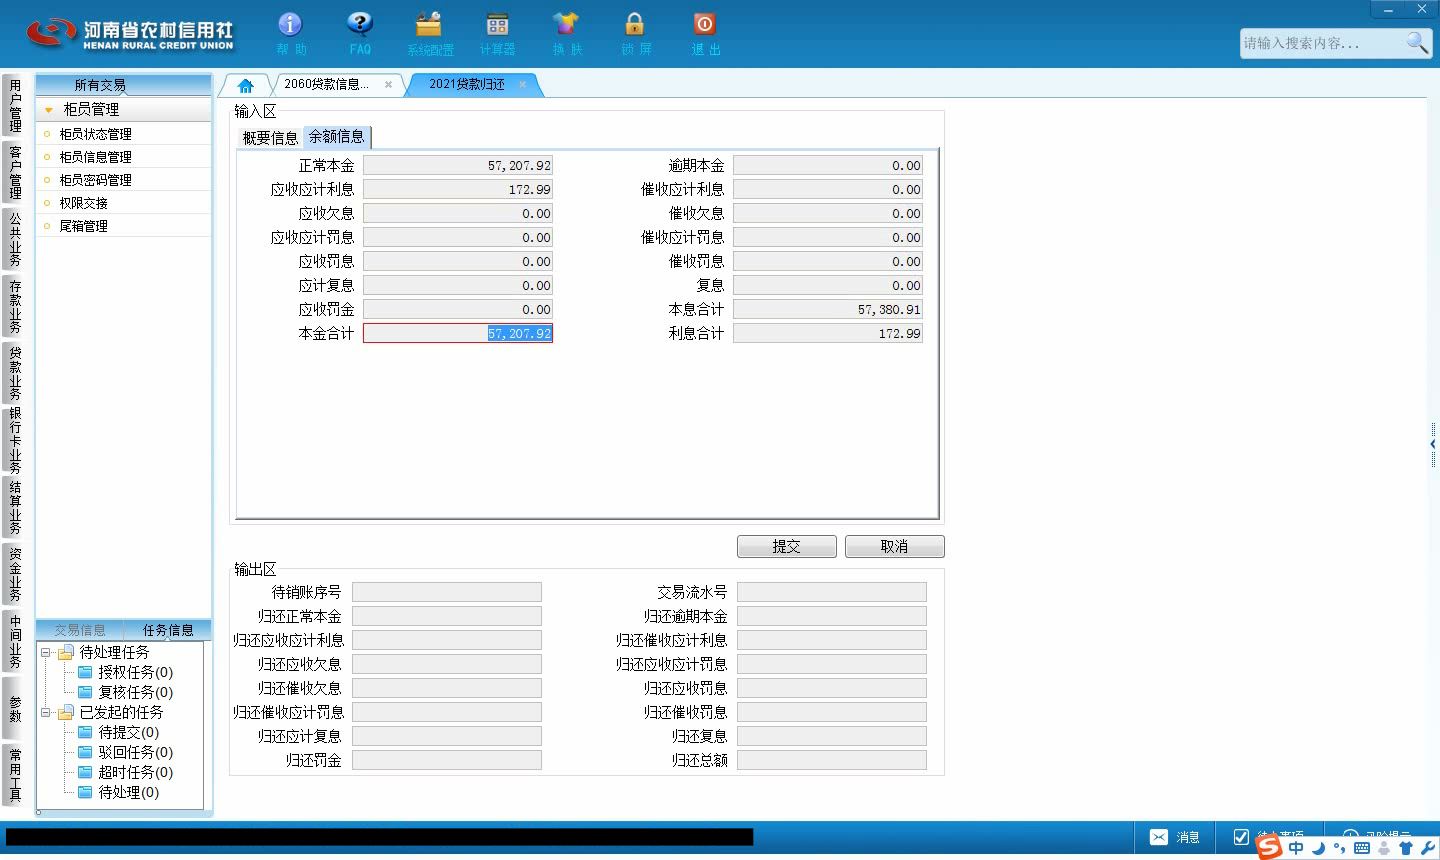Click the 本金合计 input field
The height and width of the screenshot is (860, 1440).
pyautogui.click(x=458, y=333)
